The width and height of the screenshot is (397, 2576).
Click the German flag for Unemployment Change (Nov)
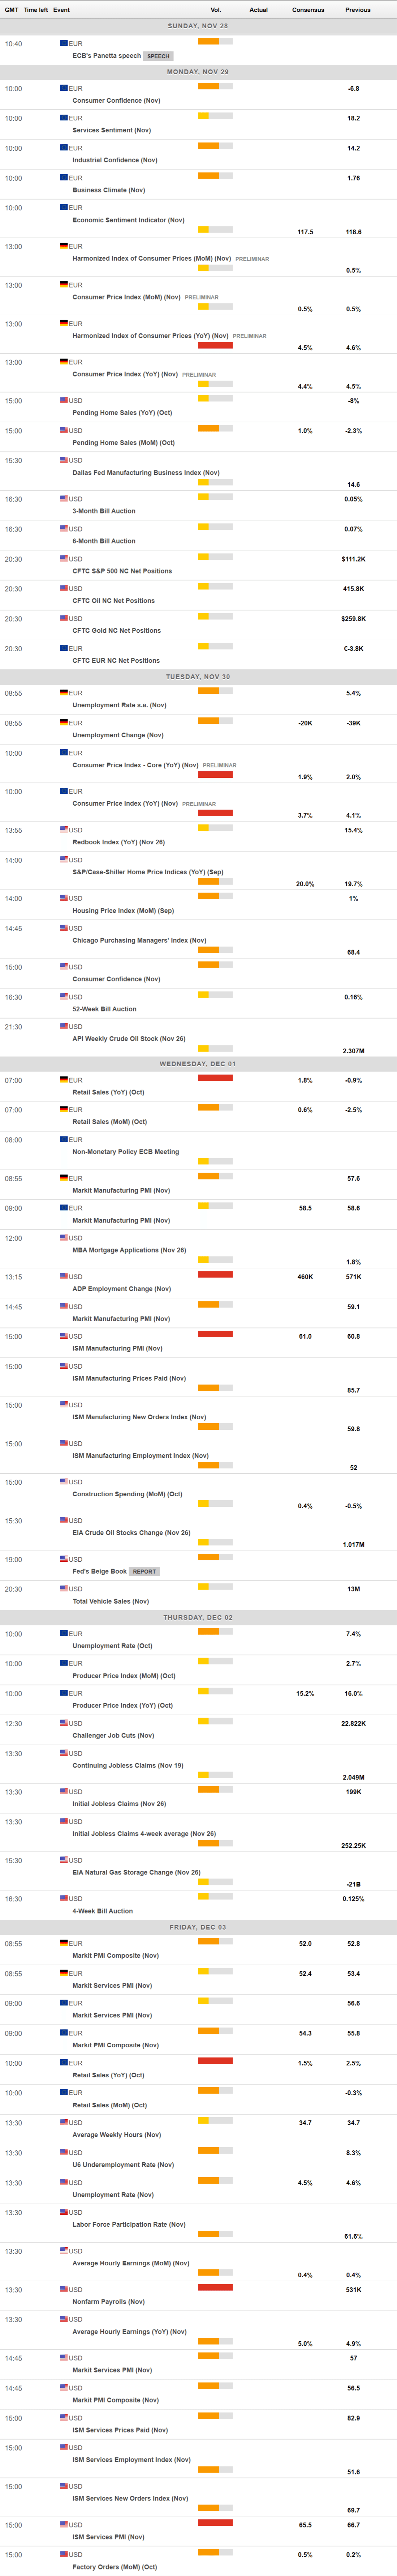point(64,722)
